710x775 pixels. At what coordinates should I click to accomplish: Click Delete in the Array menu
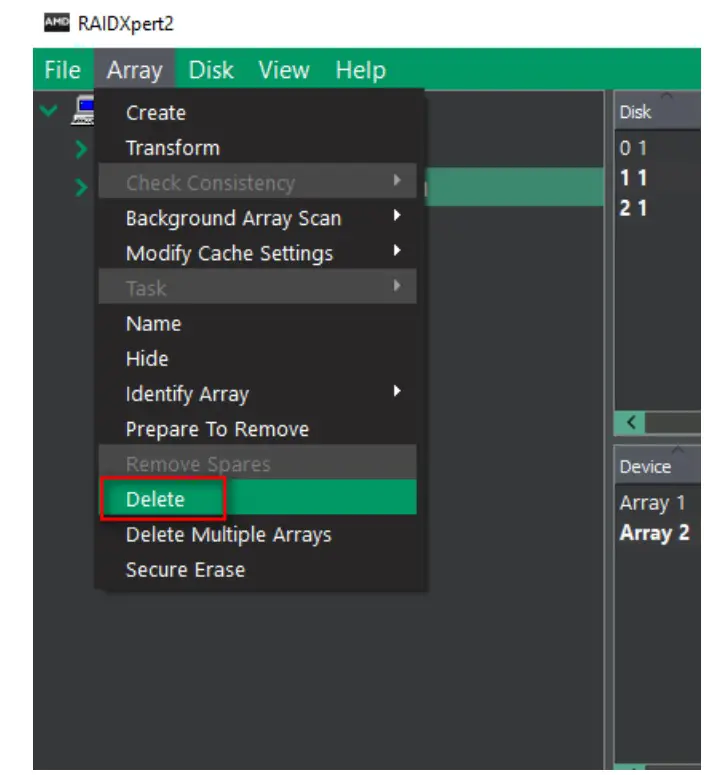[x=258, y=499]
